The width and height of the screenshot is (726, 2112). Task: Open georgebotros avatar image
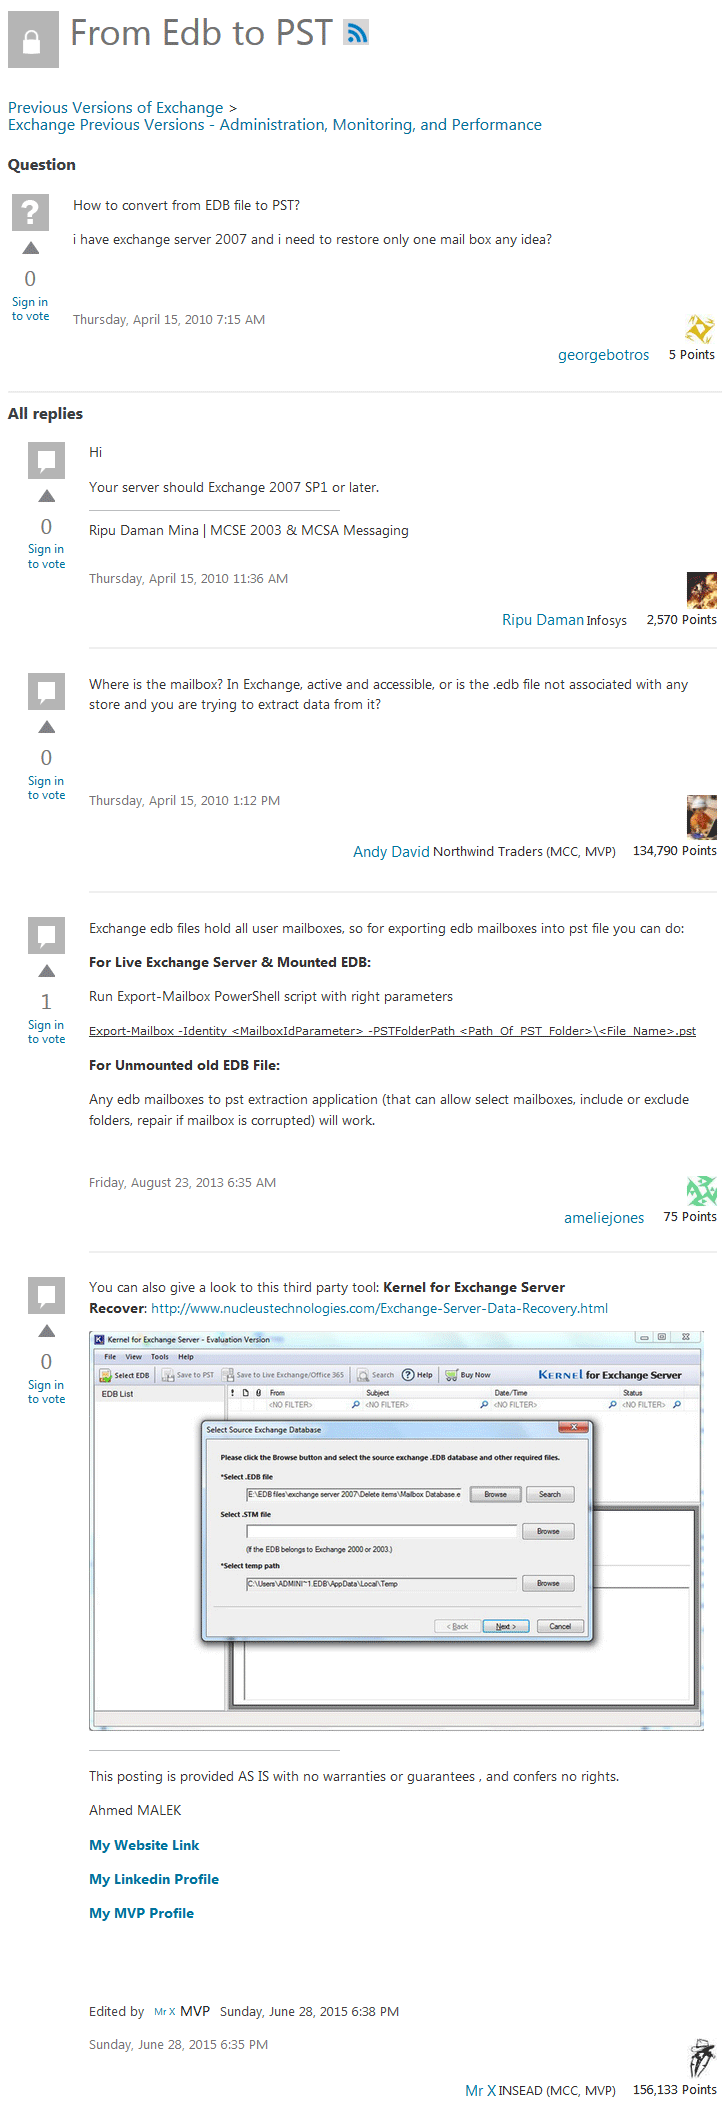coord(701,328)
